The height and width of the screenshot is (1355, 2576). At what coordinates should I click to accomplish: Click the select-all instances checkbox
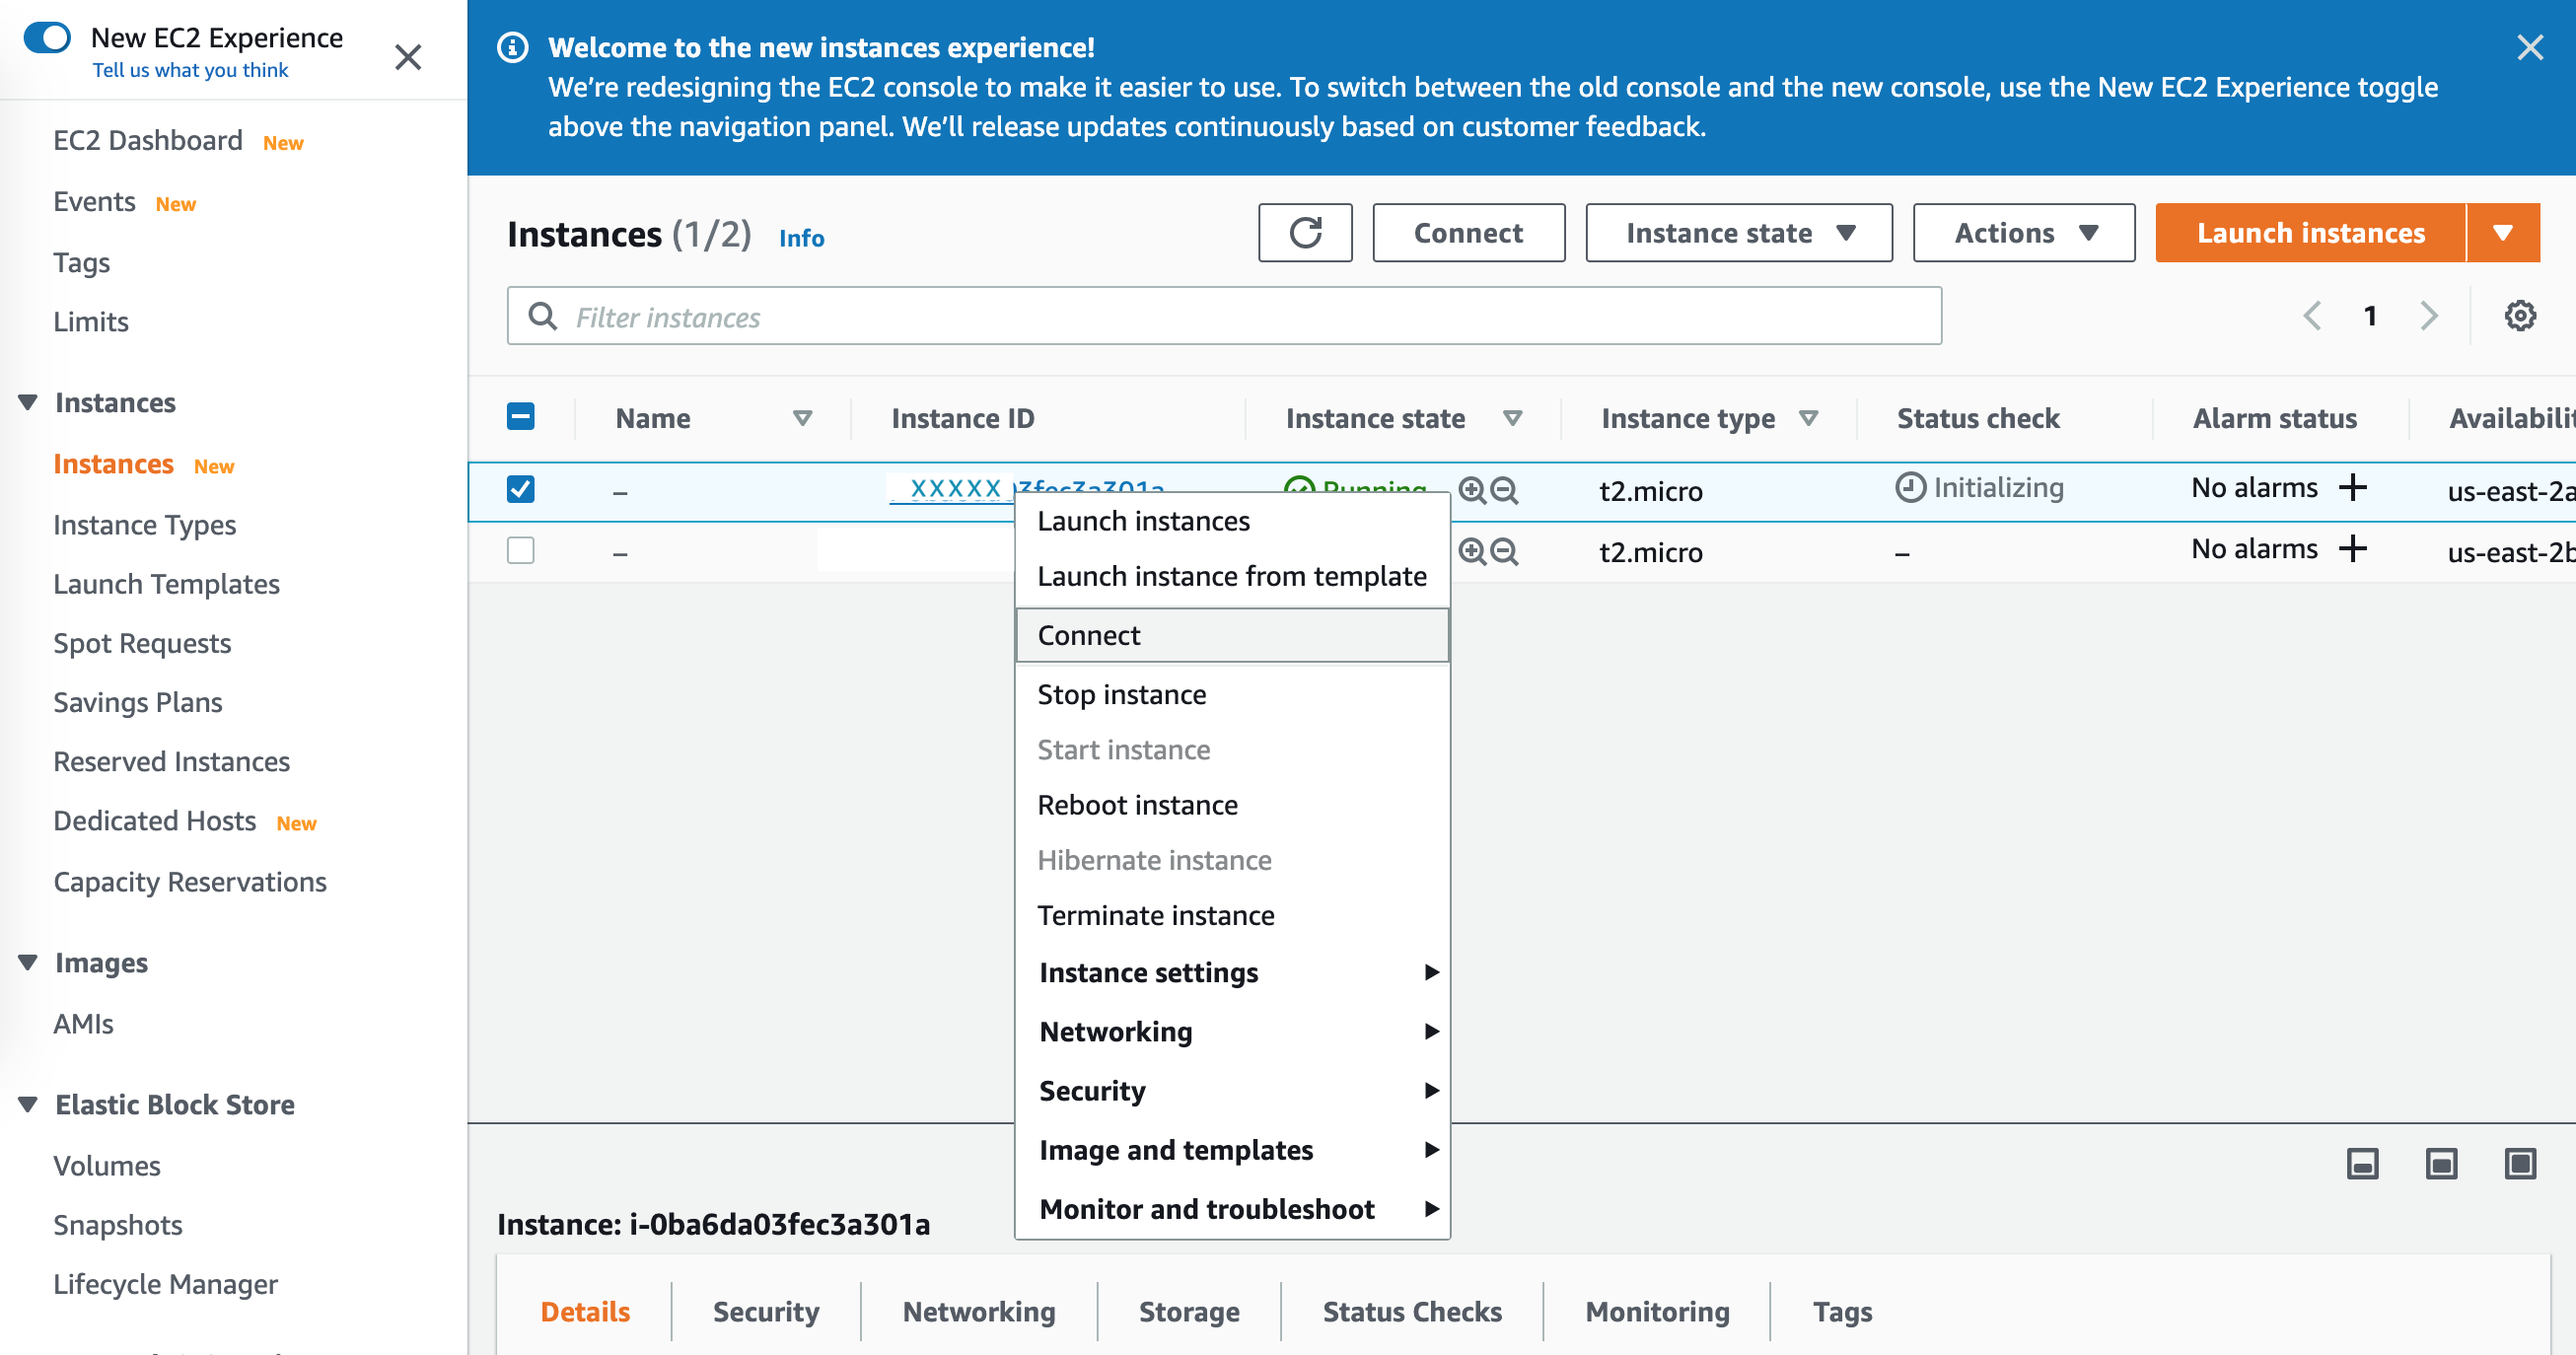[520, 417]
